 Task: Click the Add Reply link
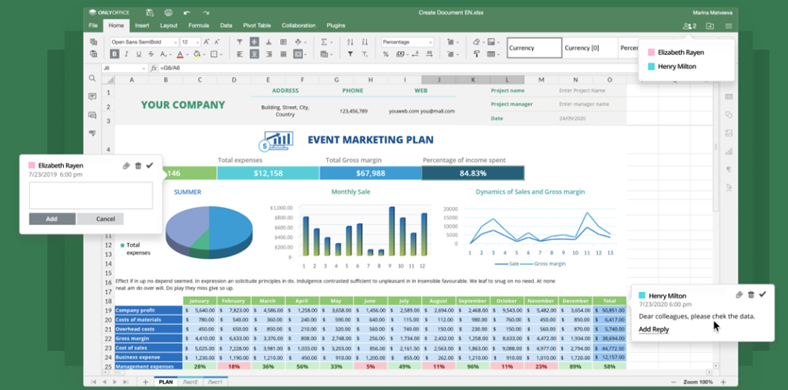(x=654, y=330)
